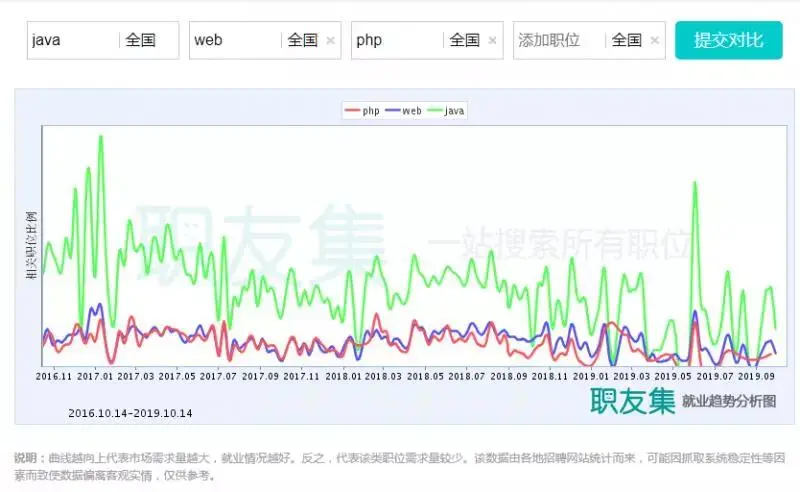Click the 2017.07 axis label
The height and width of the screenshot is (492, 800).
point(218,377)
